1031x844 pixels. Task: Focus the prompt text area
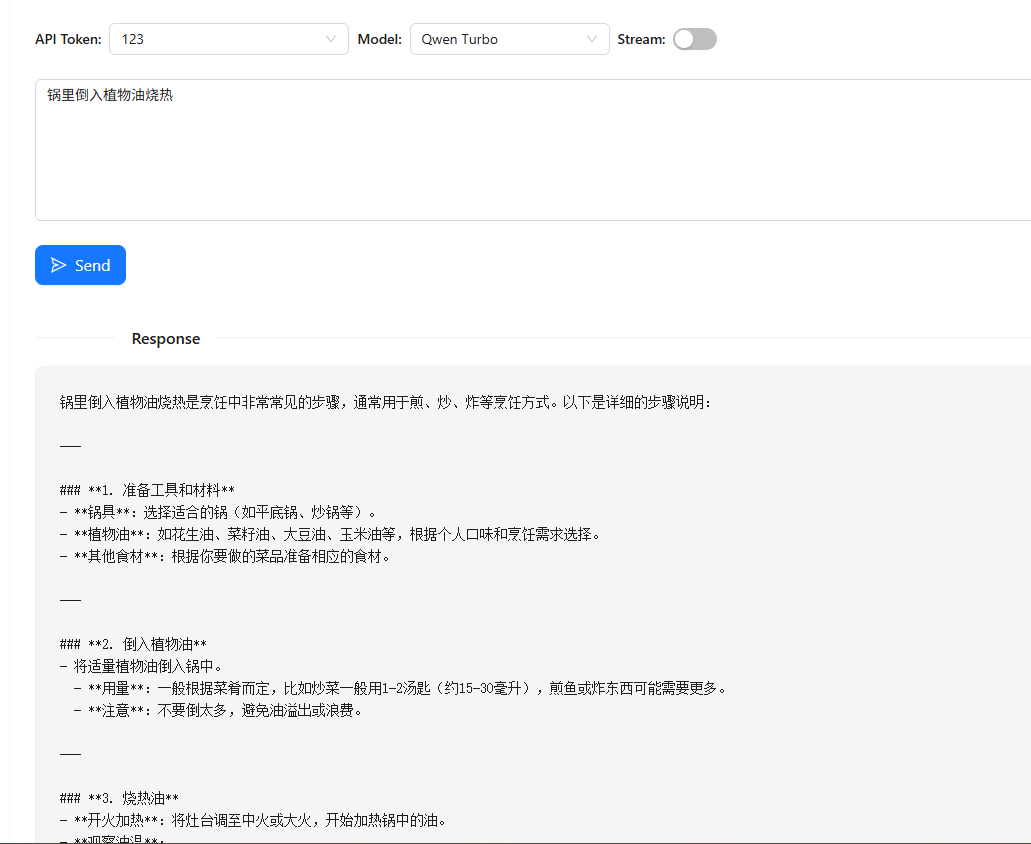point(530,150)
